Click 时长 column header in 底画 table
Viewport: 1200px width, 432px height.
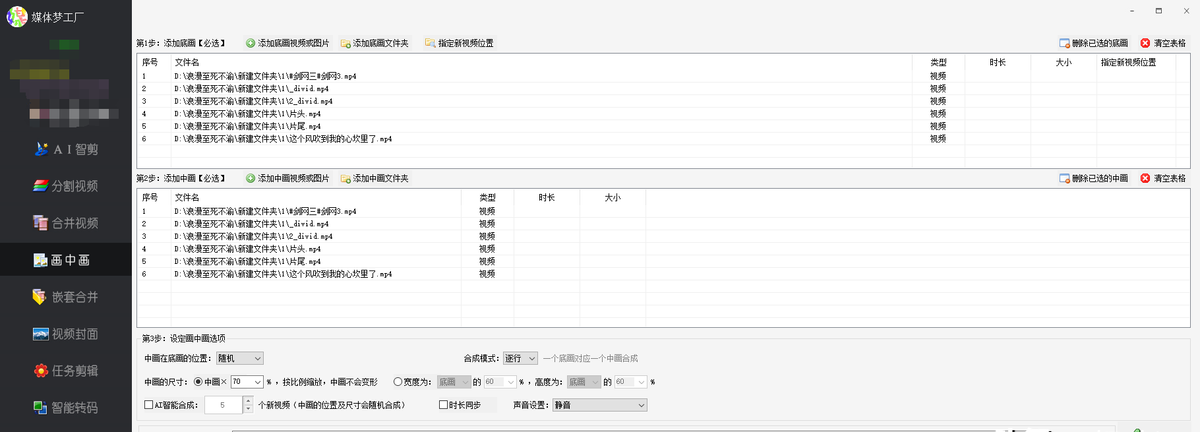pos(997,62)
